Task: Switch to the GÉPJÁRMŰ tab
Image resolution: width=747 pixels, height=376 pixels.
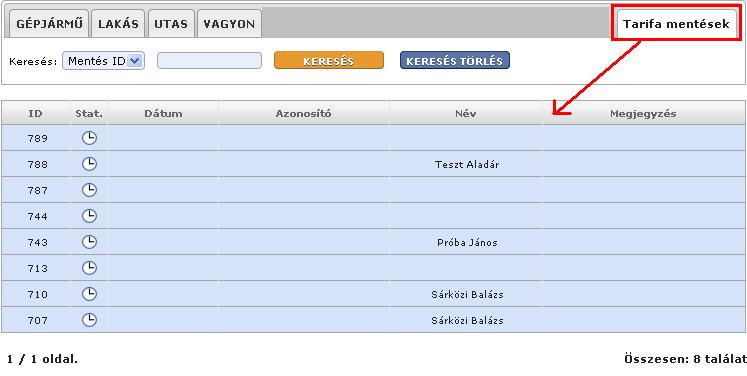Action: coord(46,24)
